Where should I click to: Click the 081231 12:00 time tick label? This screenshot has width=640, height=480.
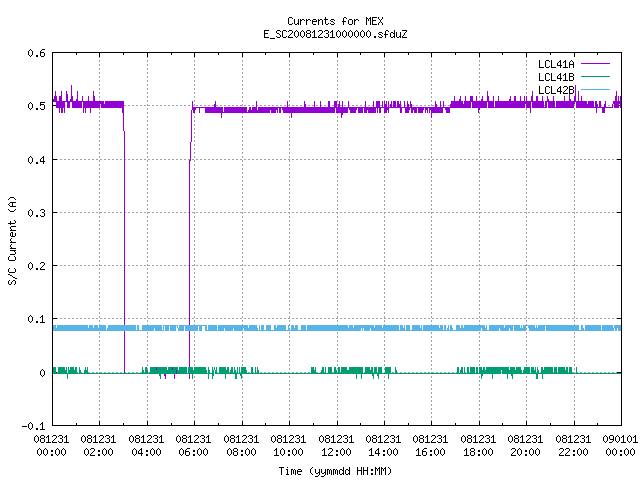[x=336, y=446]
